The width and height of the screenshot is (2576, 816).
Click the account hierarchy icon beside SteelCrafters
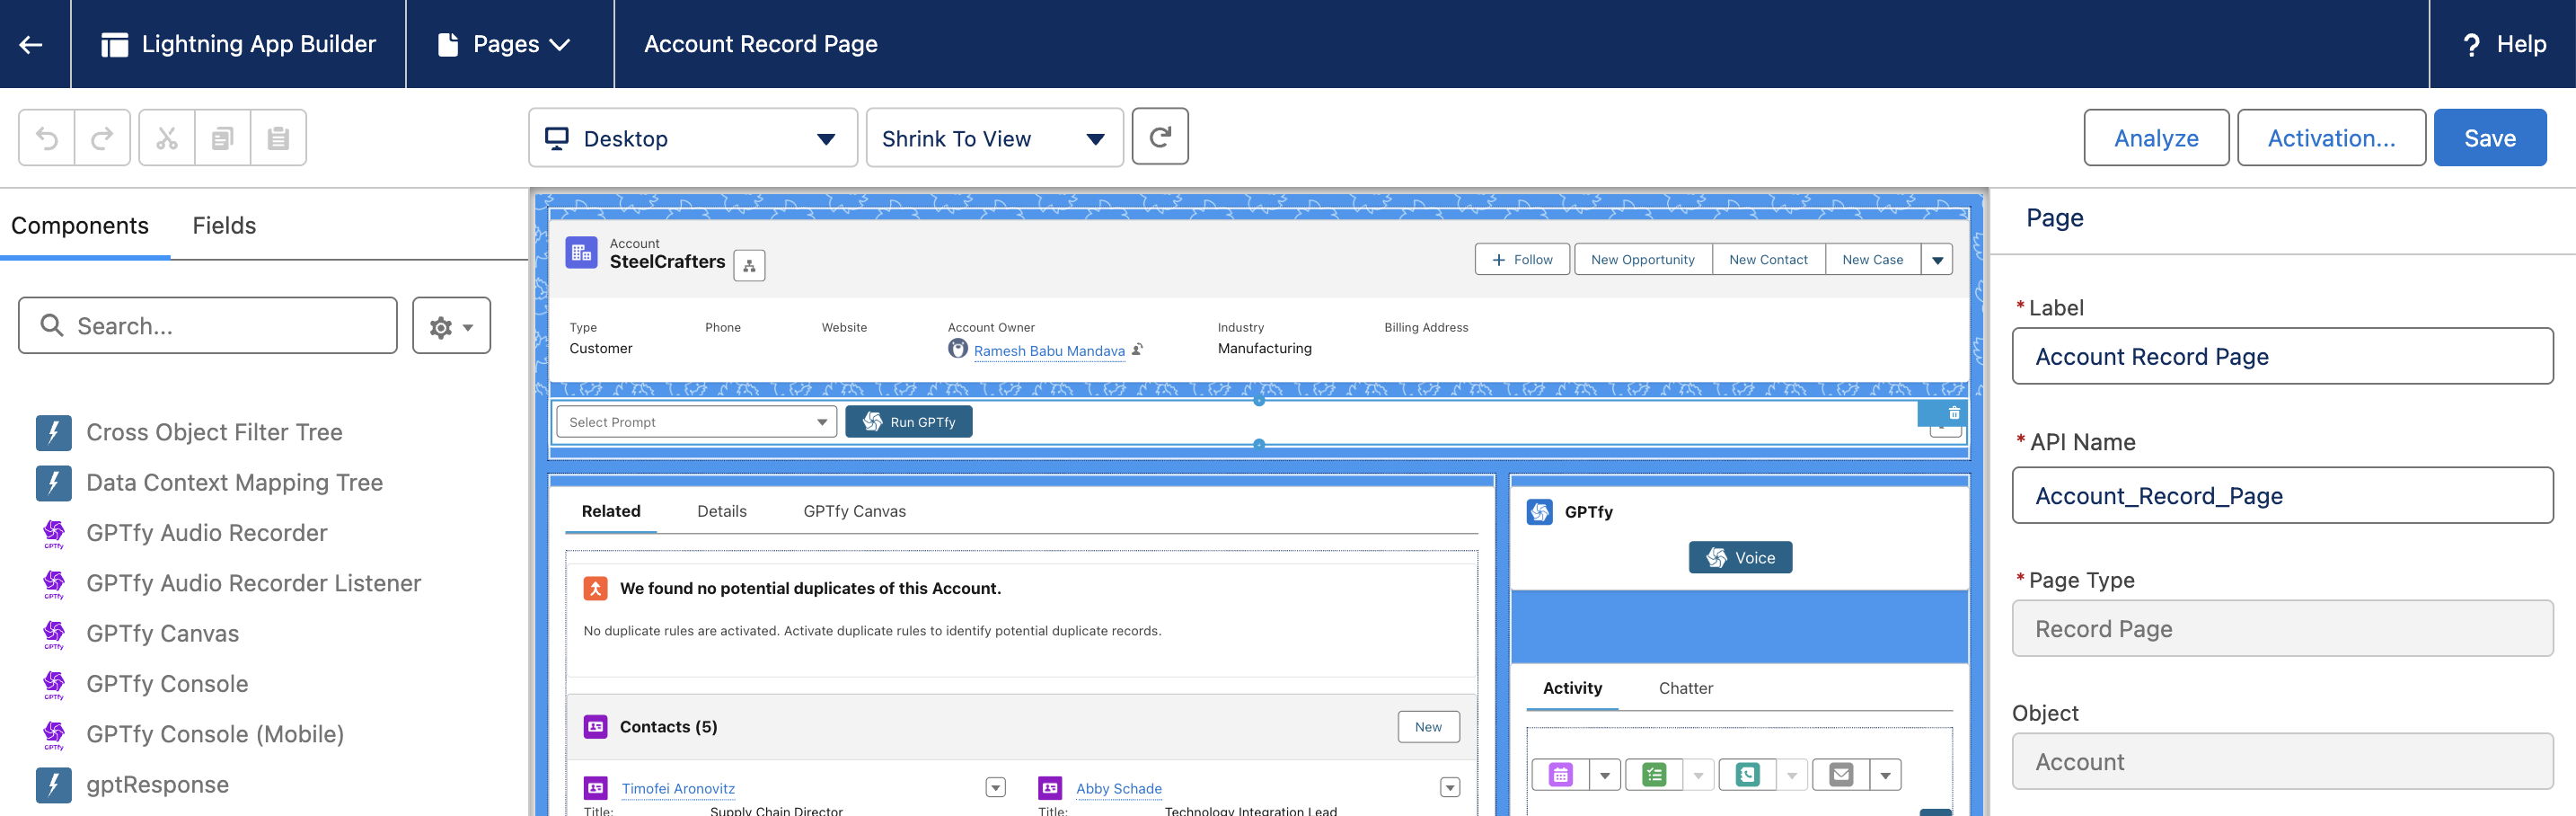click(x=749, y=266)
